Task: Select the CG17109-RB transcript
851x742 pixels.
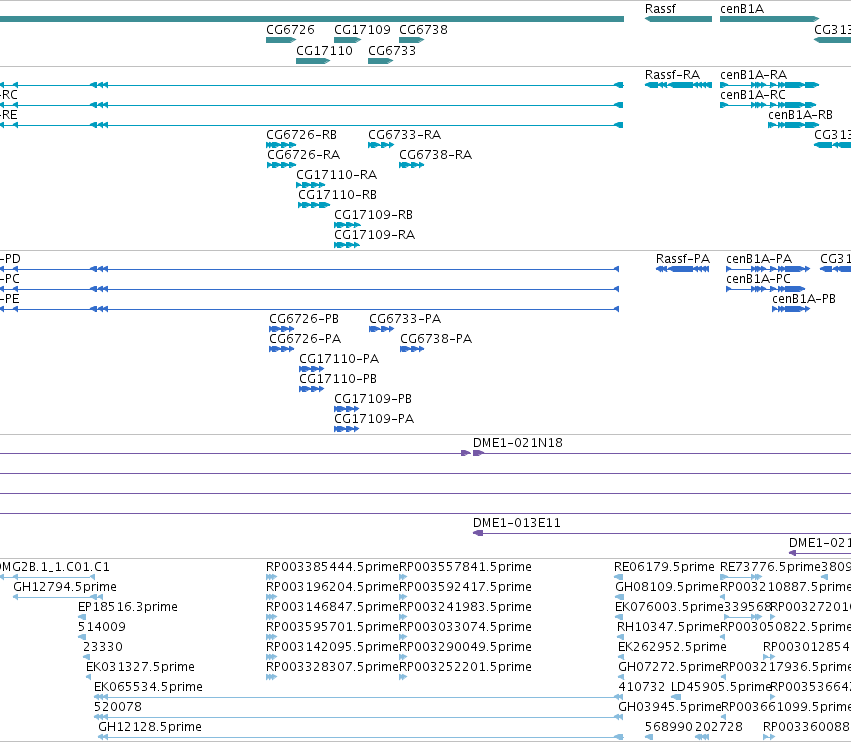Action: 347,225
